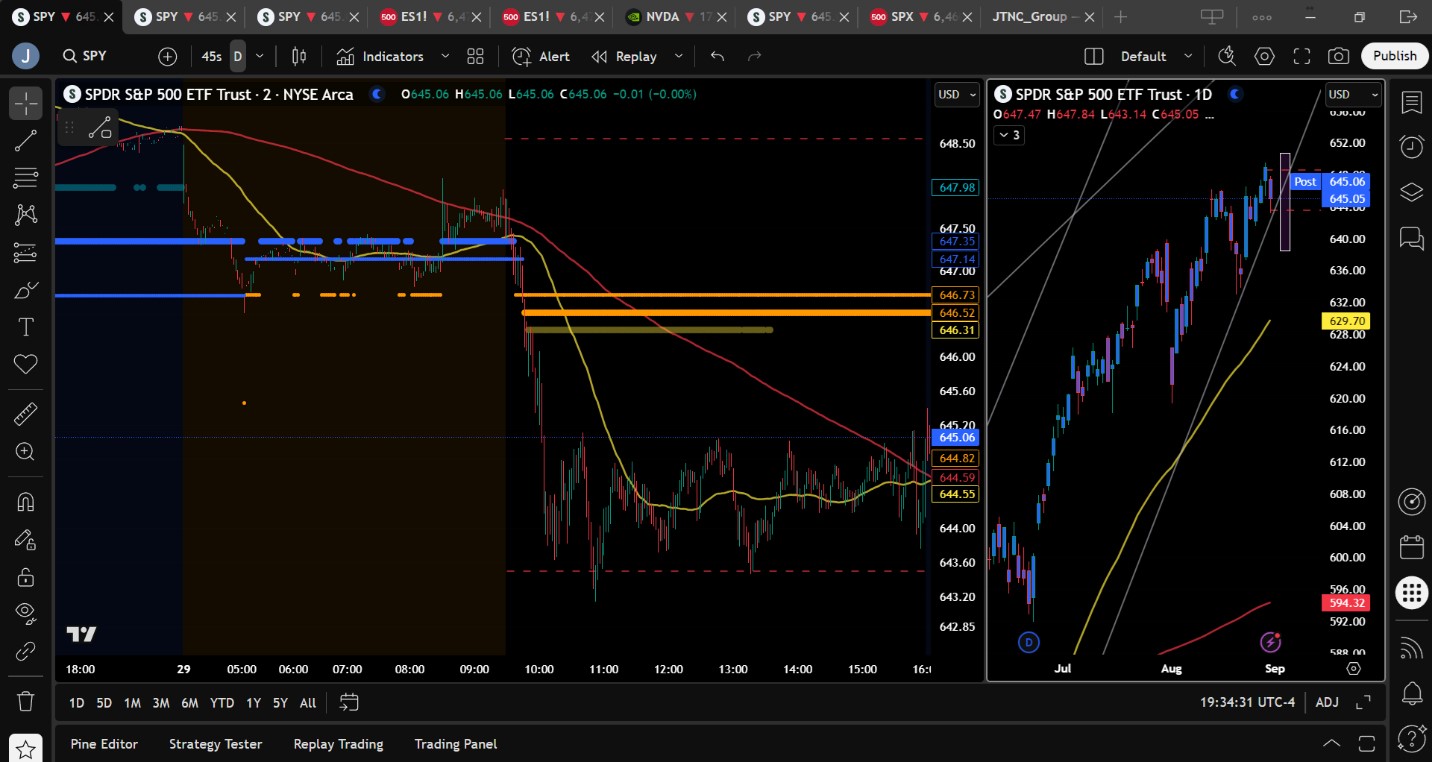Open the chats panel in the sidebar

tap(1412, 237)
